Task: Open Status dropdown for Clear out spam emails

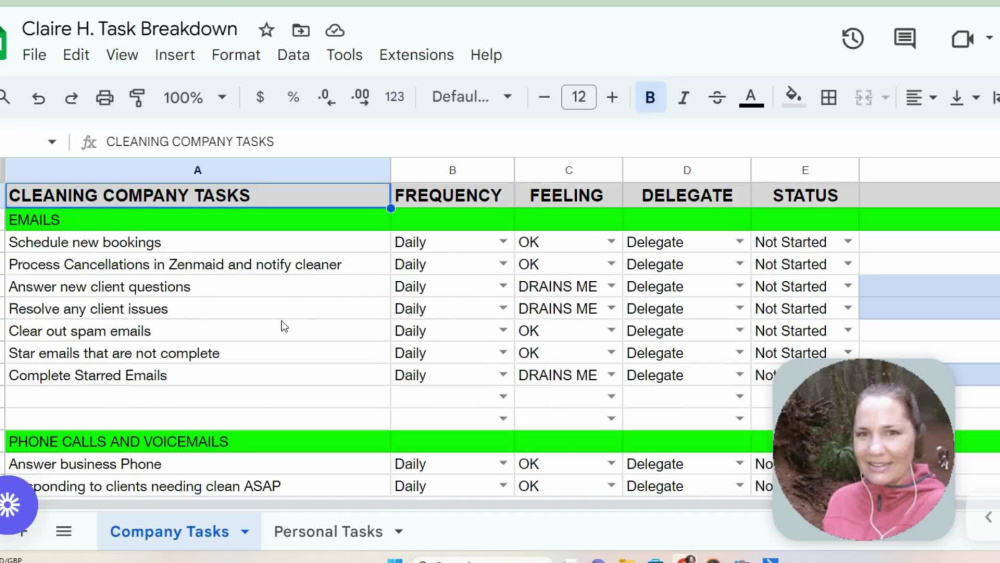Action: coord(848,330)
